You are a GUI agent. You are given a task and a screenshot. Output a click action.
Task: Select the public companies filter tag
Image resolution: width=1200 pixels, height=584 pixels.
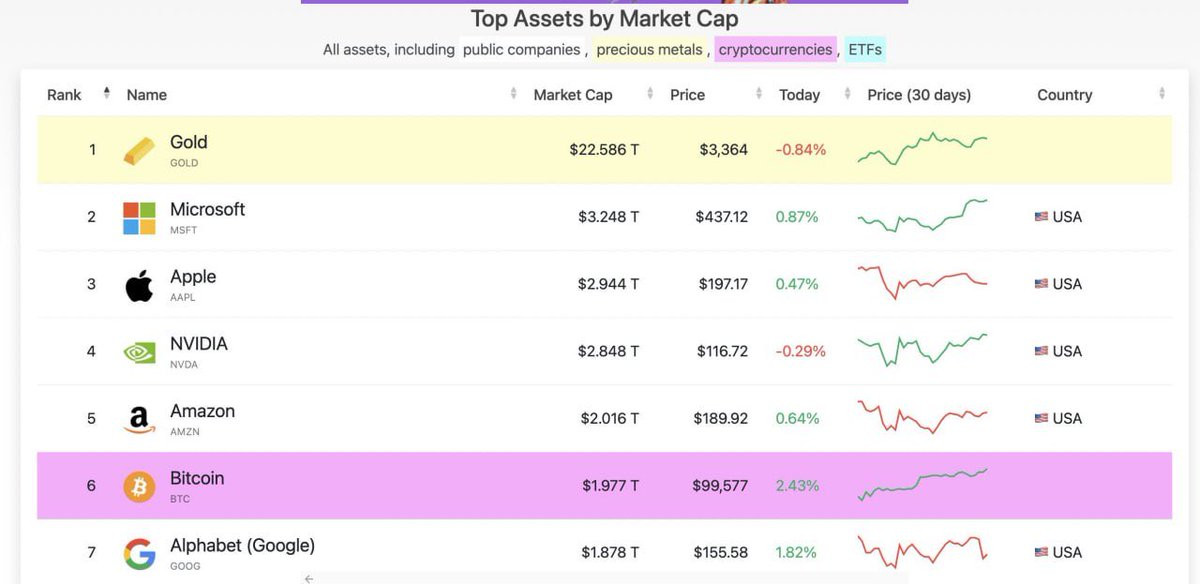tap(521, 49)
